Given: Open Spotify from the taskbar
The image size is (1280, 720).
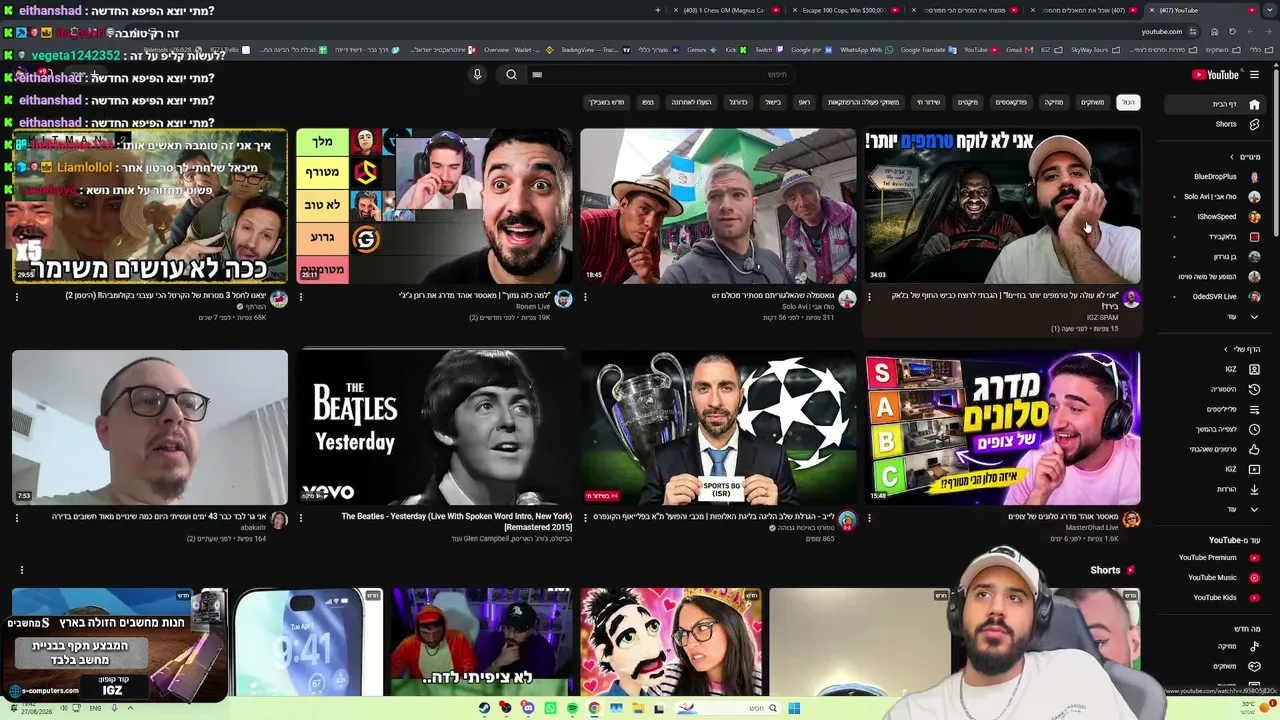Looking at the screenshot, I should click(572, 708).
